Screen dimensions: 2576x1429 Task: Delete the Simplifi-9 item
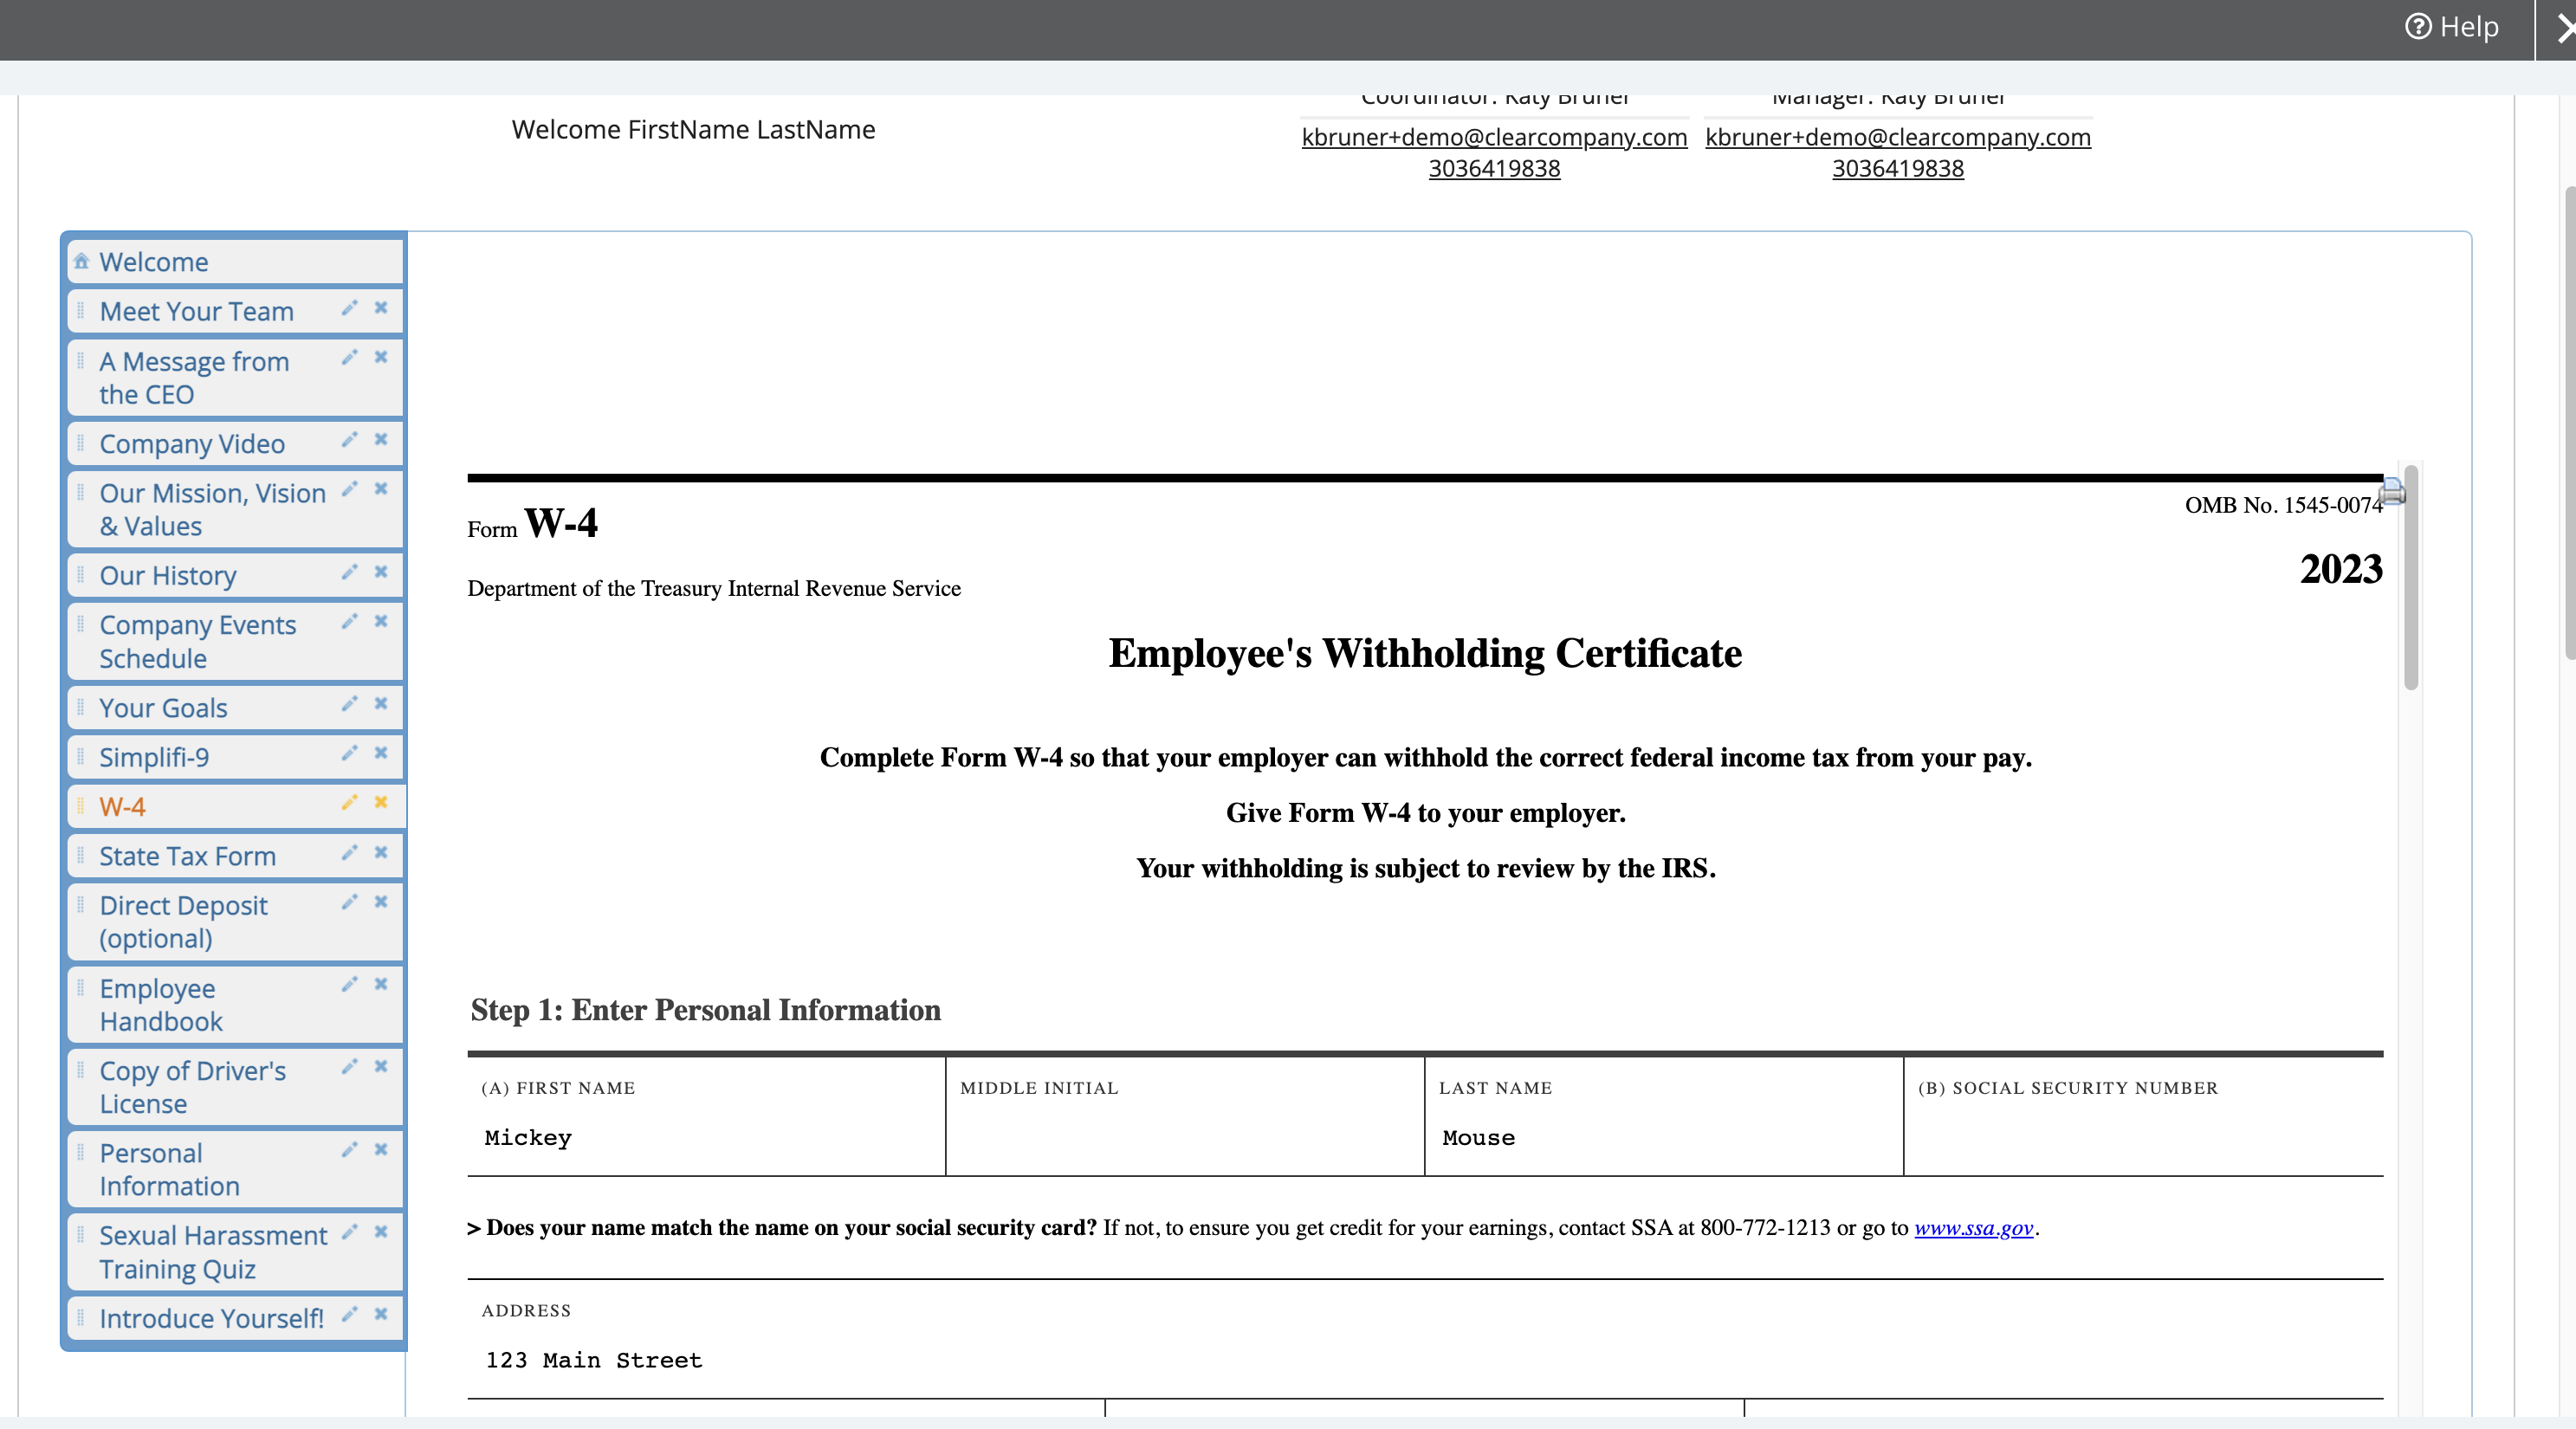(x=381, y=753)
